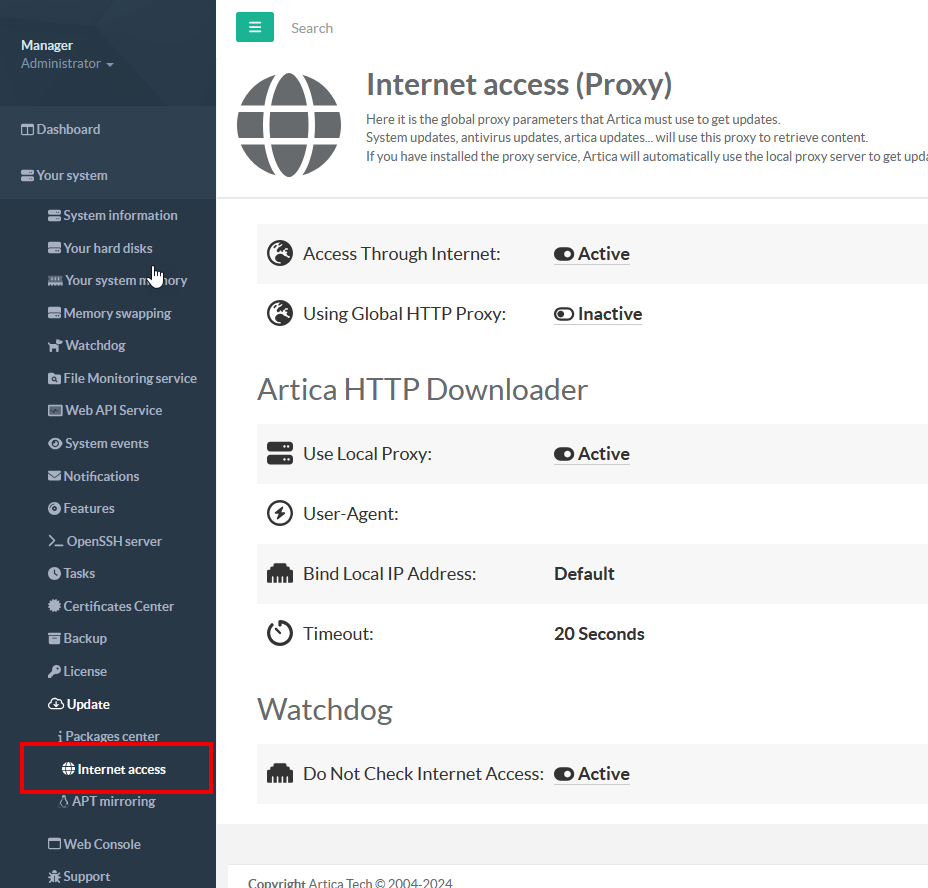Click the User-Agent lightning bolt icon
The image size is (928, 888).
[280, 514]
